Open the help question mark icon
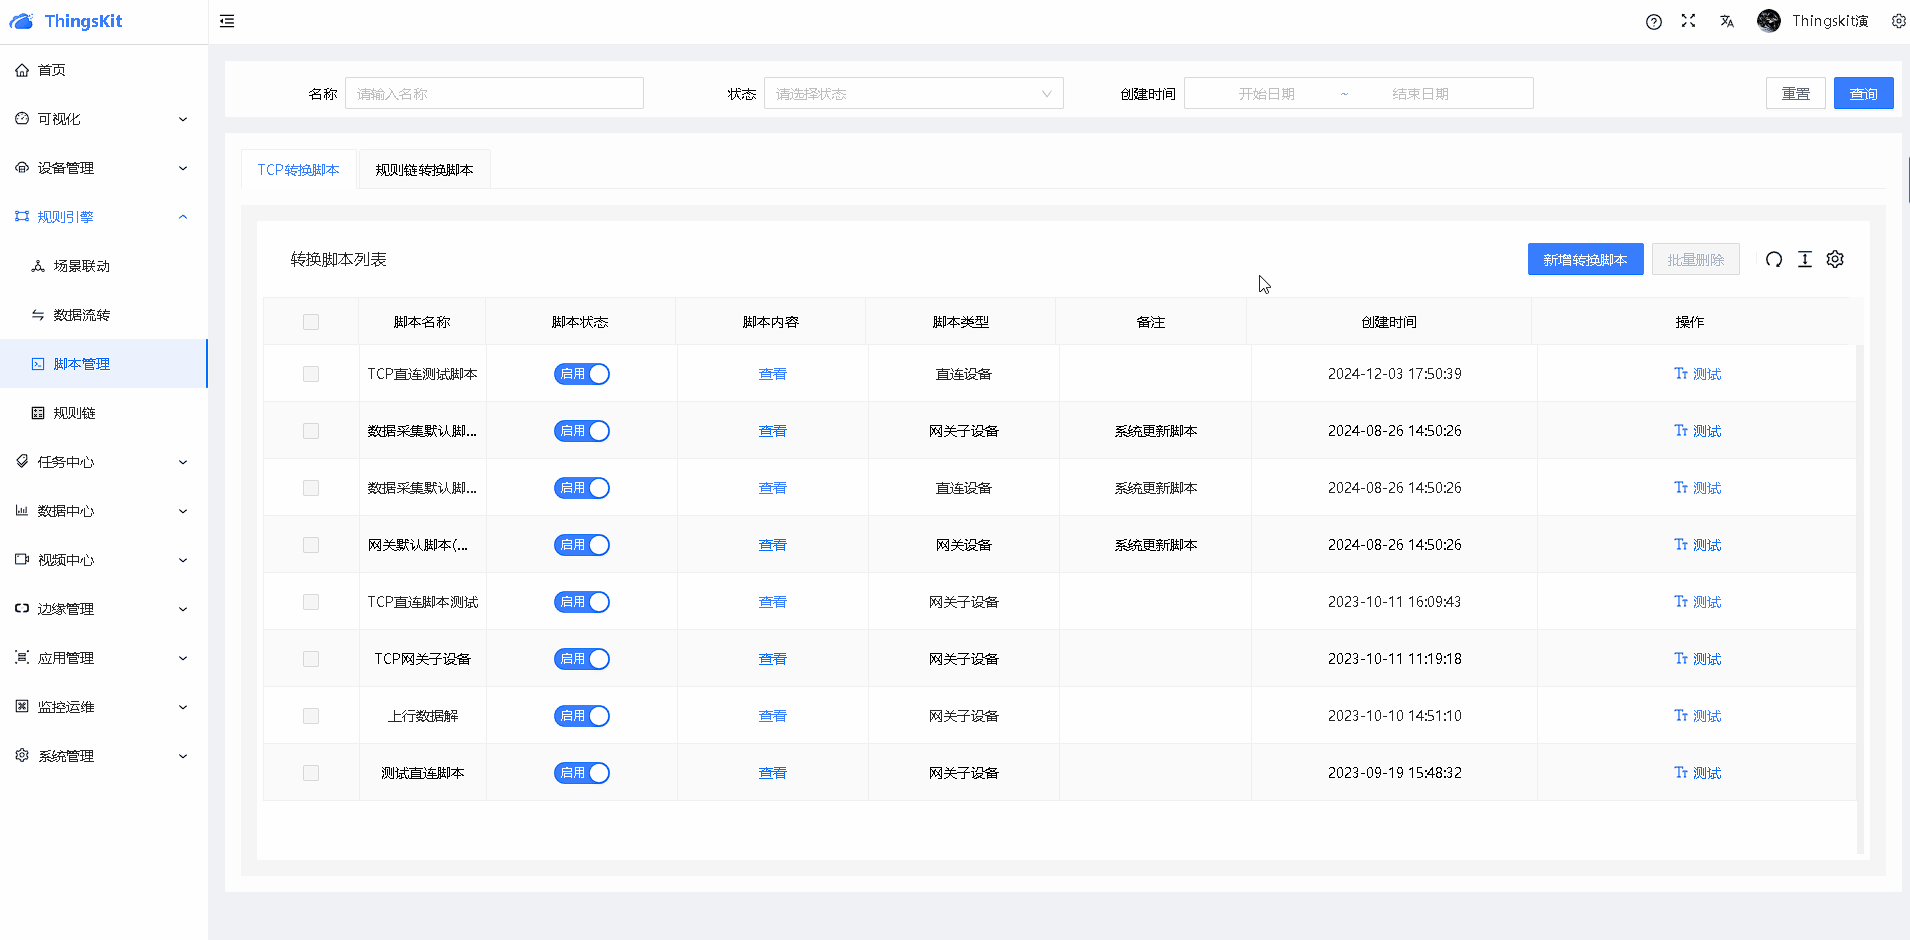The height and width of the screenshot is (940, 1910). click(x=1653, y=22)
